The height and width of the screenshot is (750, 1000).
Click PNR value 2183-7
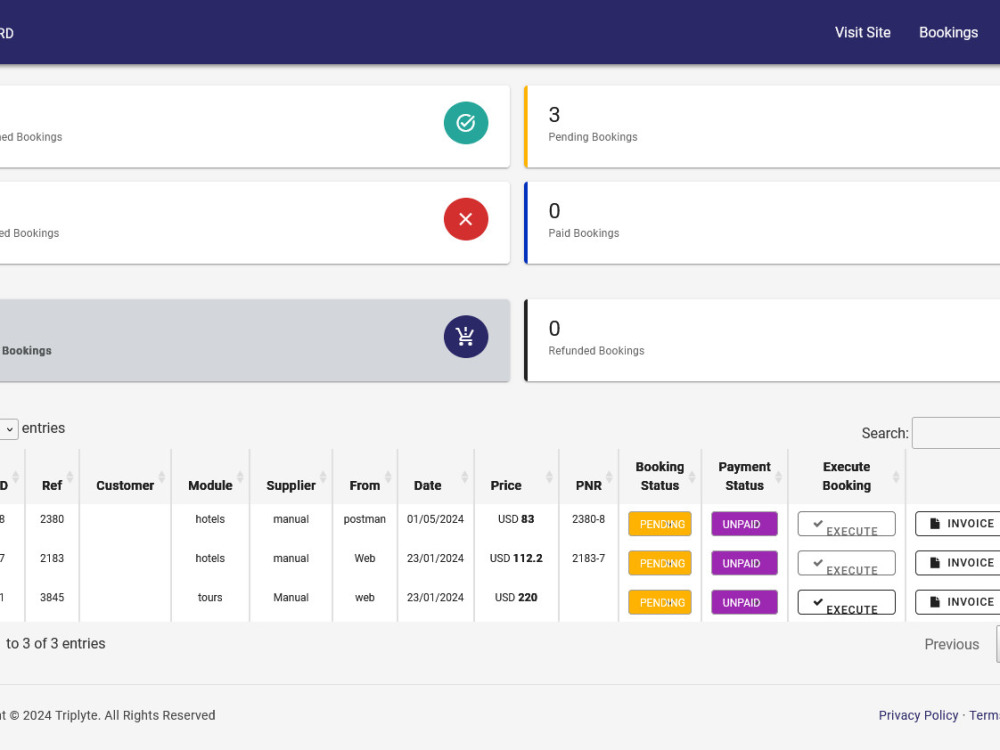coord(589,558)
